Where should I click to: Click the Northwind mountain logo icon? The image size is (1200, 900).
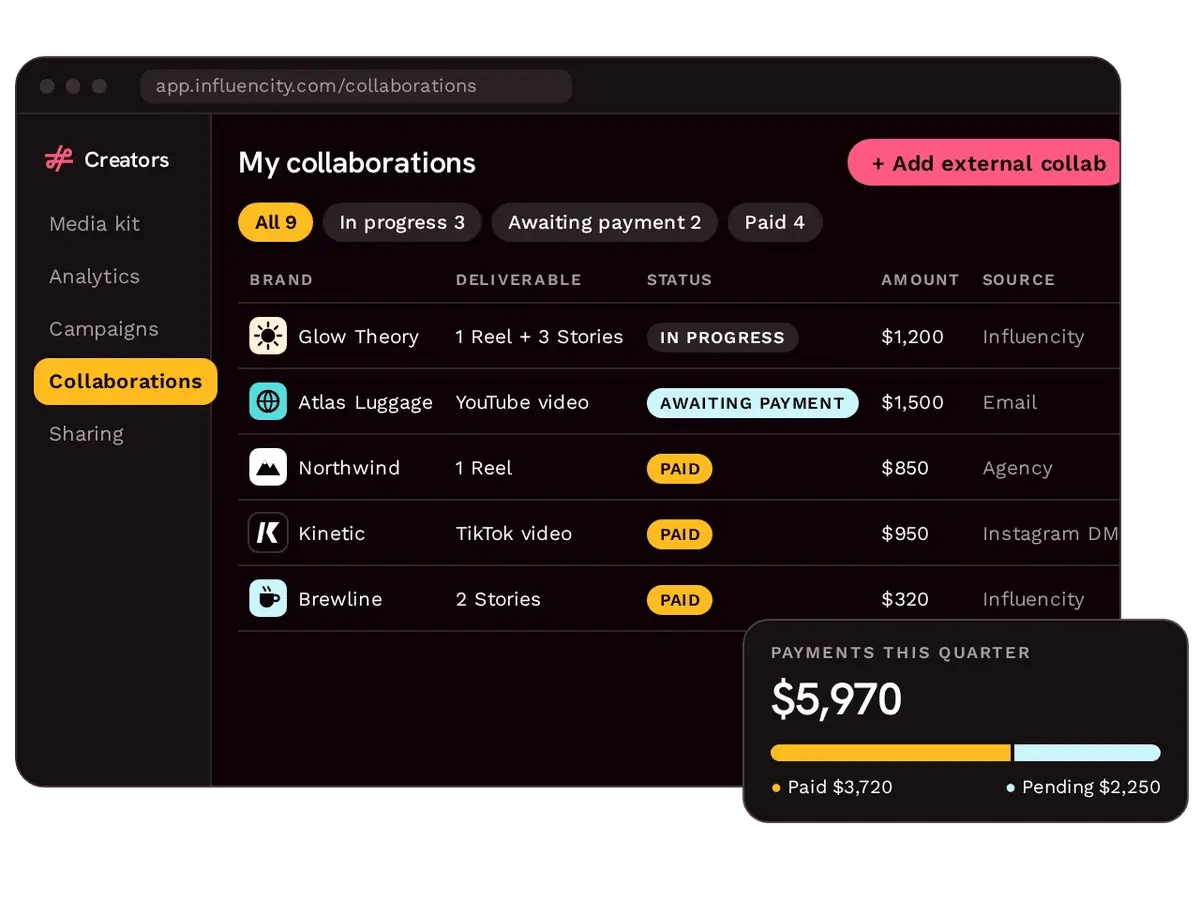click(268, 467)
